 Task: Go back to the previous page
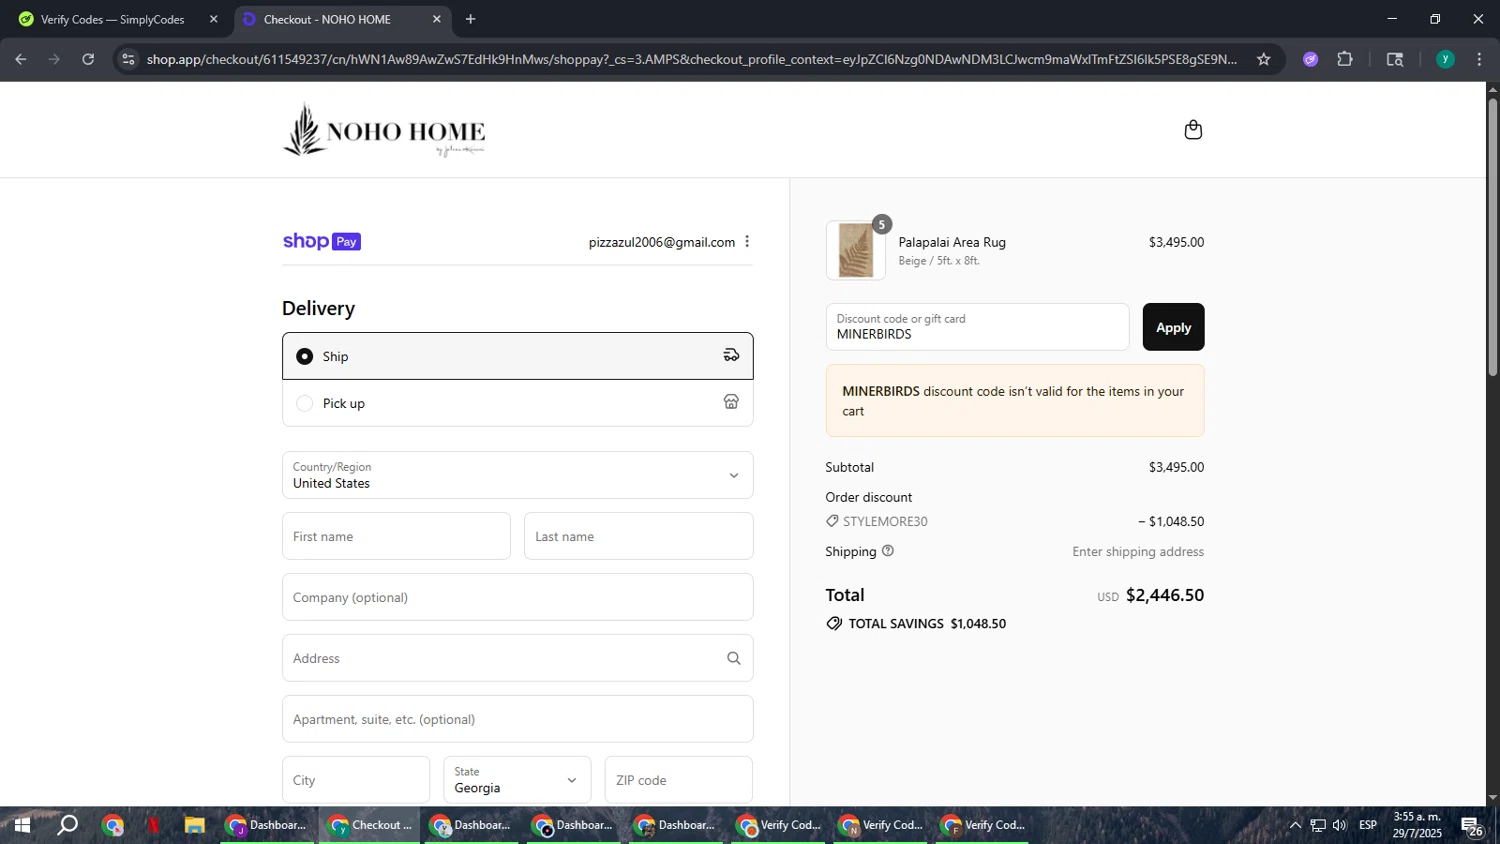(21, 59)
